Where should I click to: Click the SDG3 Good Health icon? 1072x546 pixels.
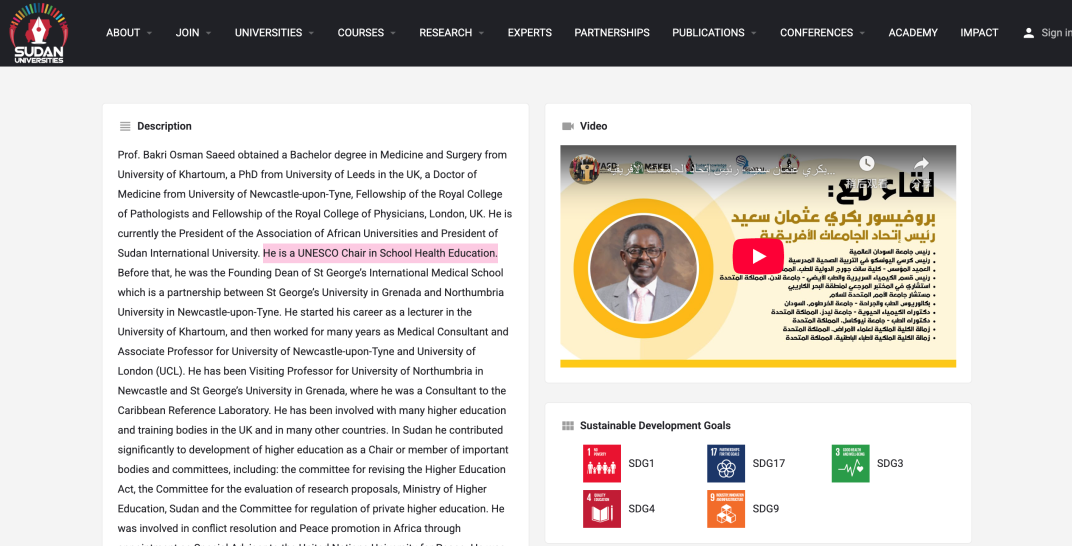(x=850, y=463)
